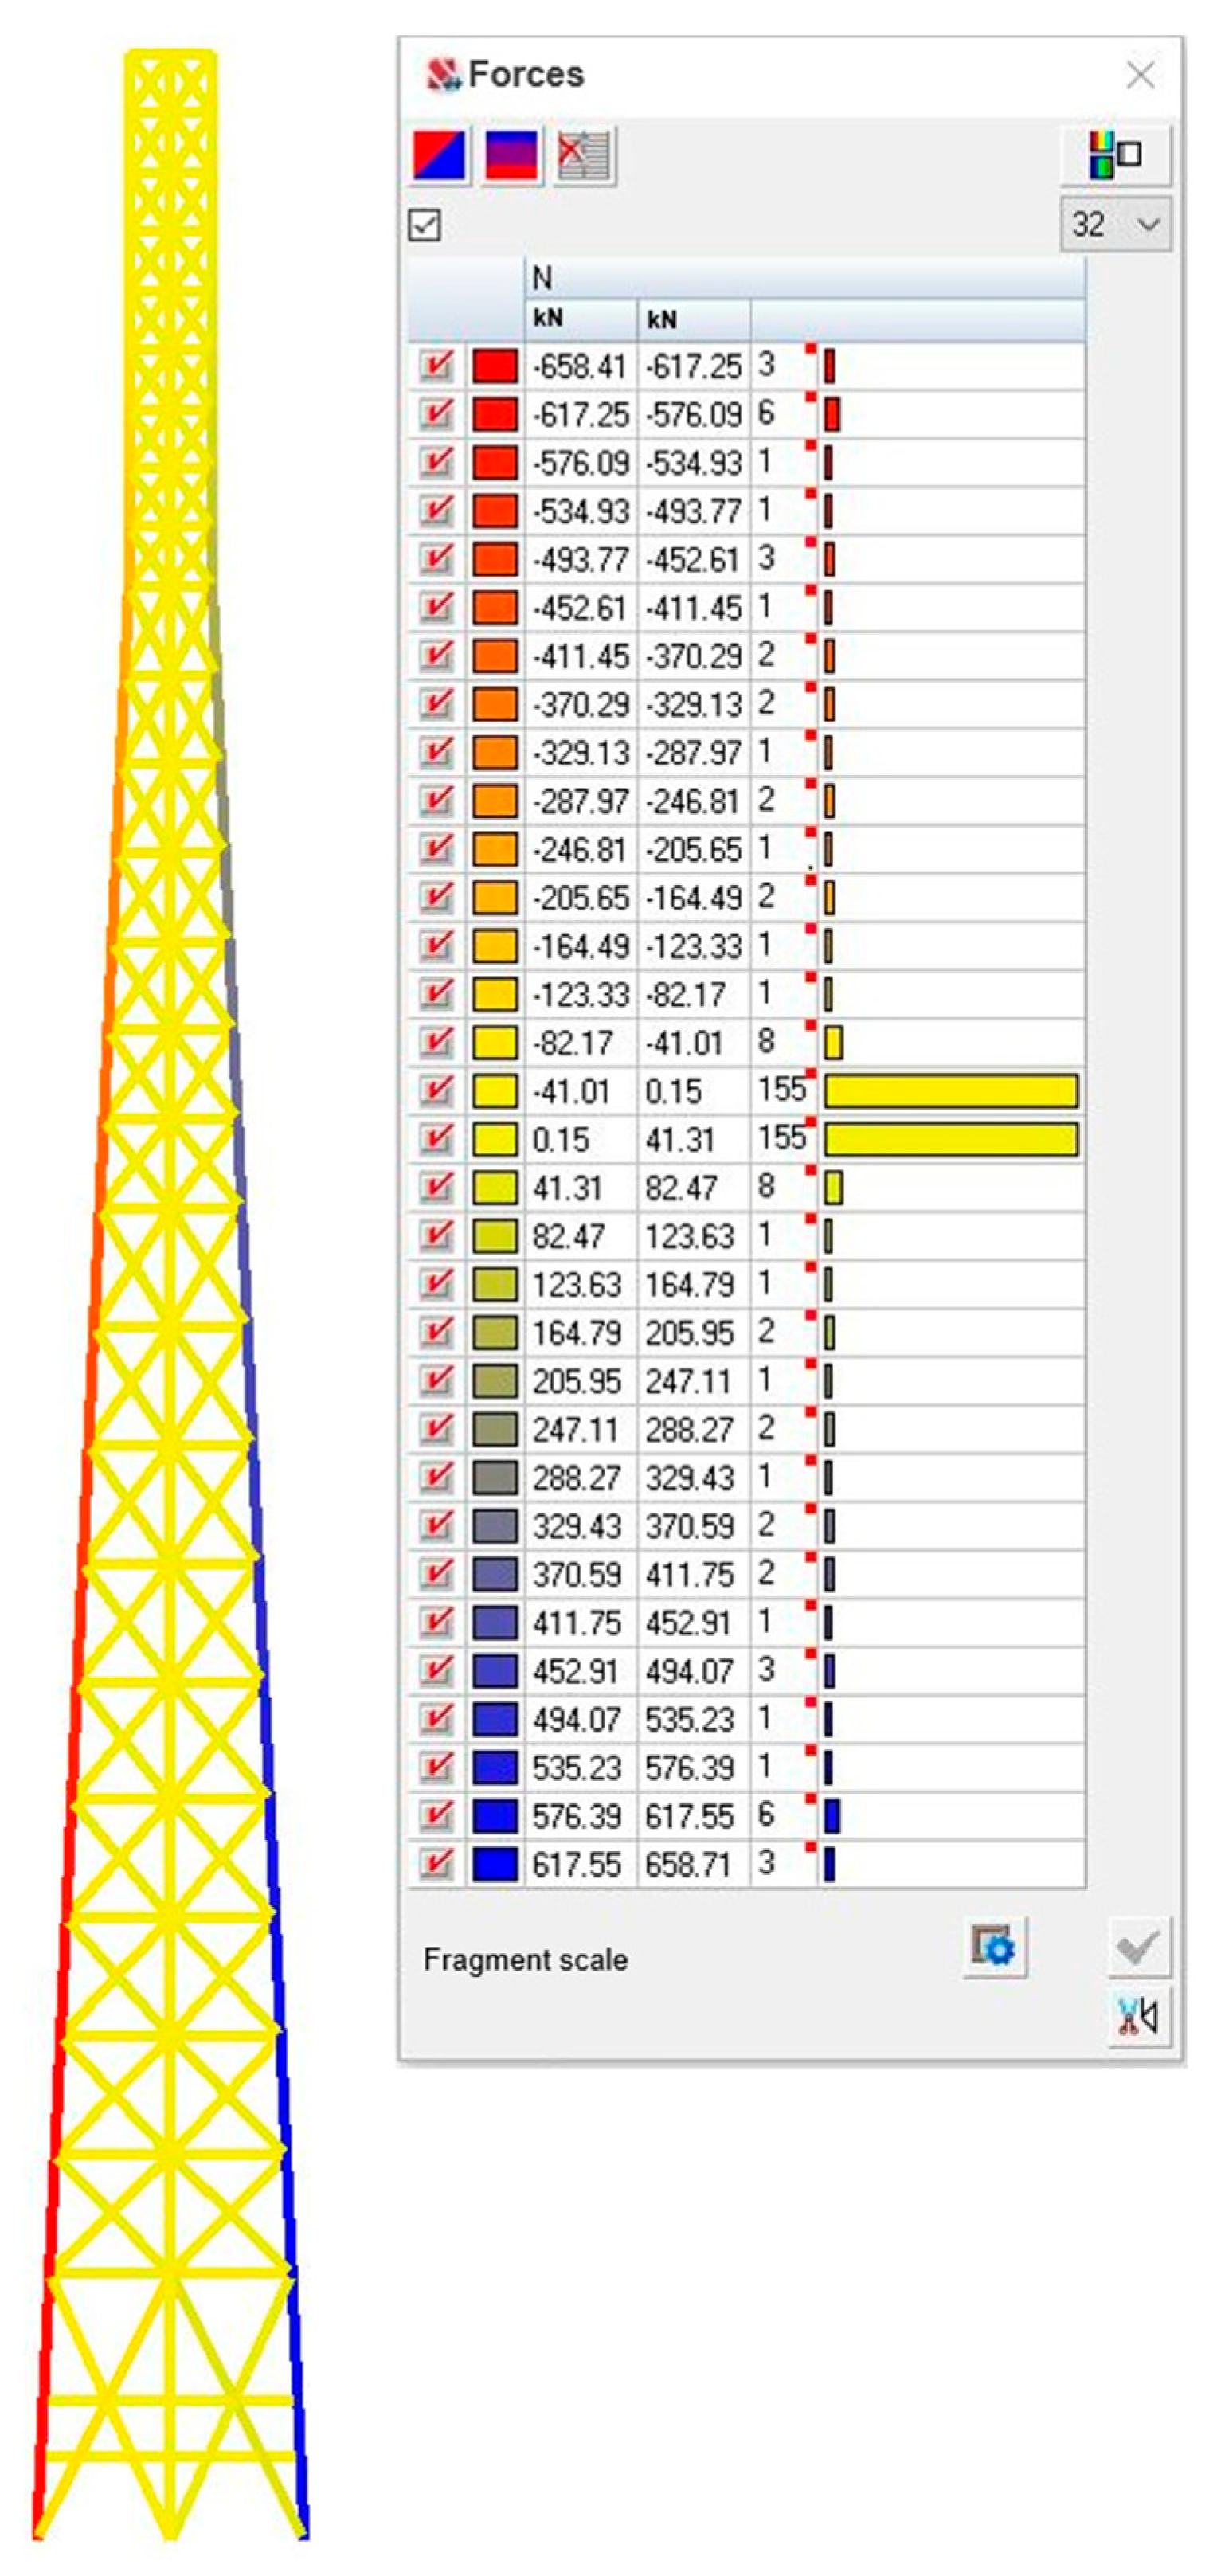This screenshot has height=2576, width=1217.
Task: Click the red swatch for -617.25 to -576.09
Action: (494, 414)
